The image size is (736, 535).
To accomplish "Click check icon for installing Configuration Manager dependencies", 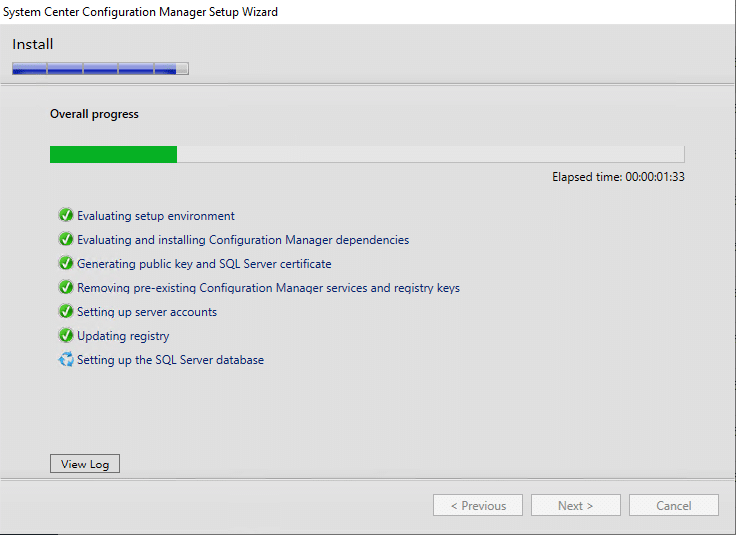I will coord(66,239).
